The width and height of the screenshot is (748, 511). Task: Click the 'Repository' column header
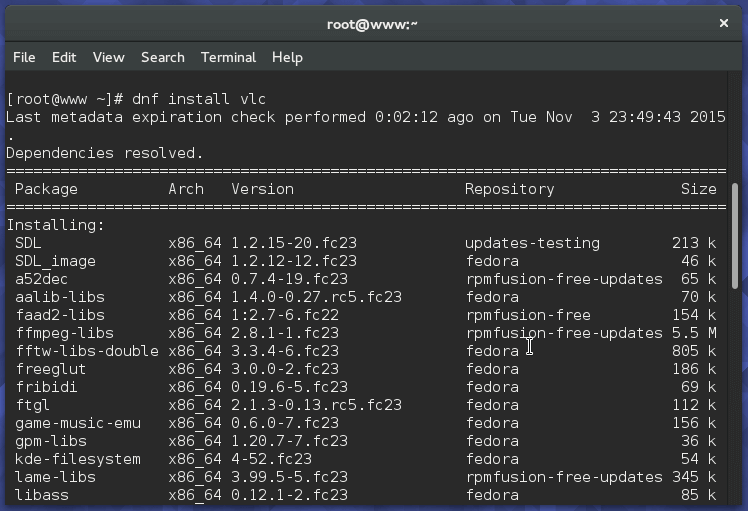tap(509, 189)
